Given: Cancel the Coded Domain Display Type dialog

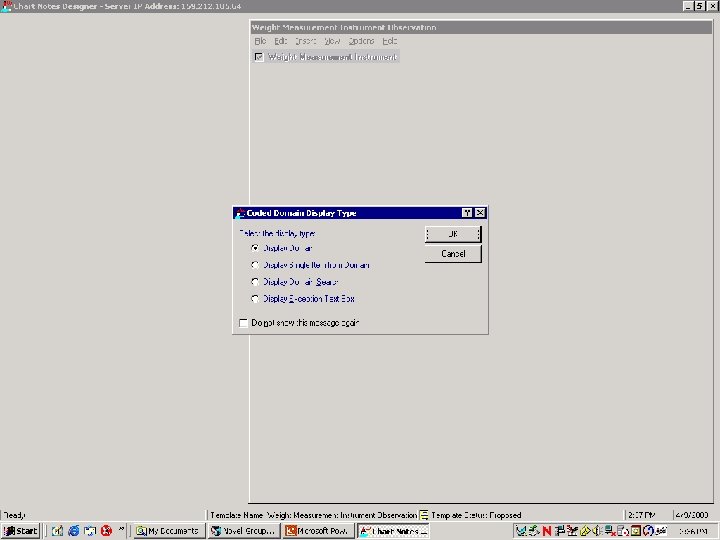Looking at the screenshot, I should point(453,253).
